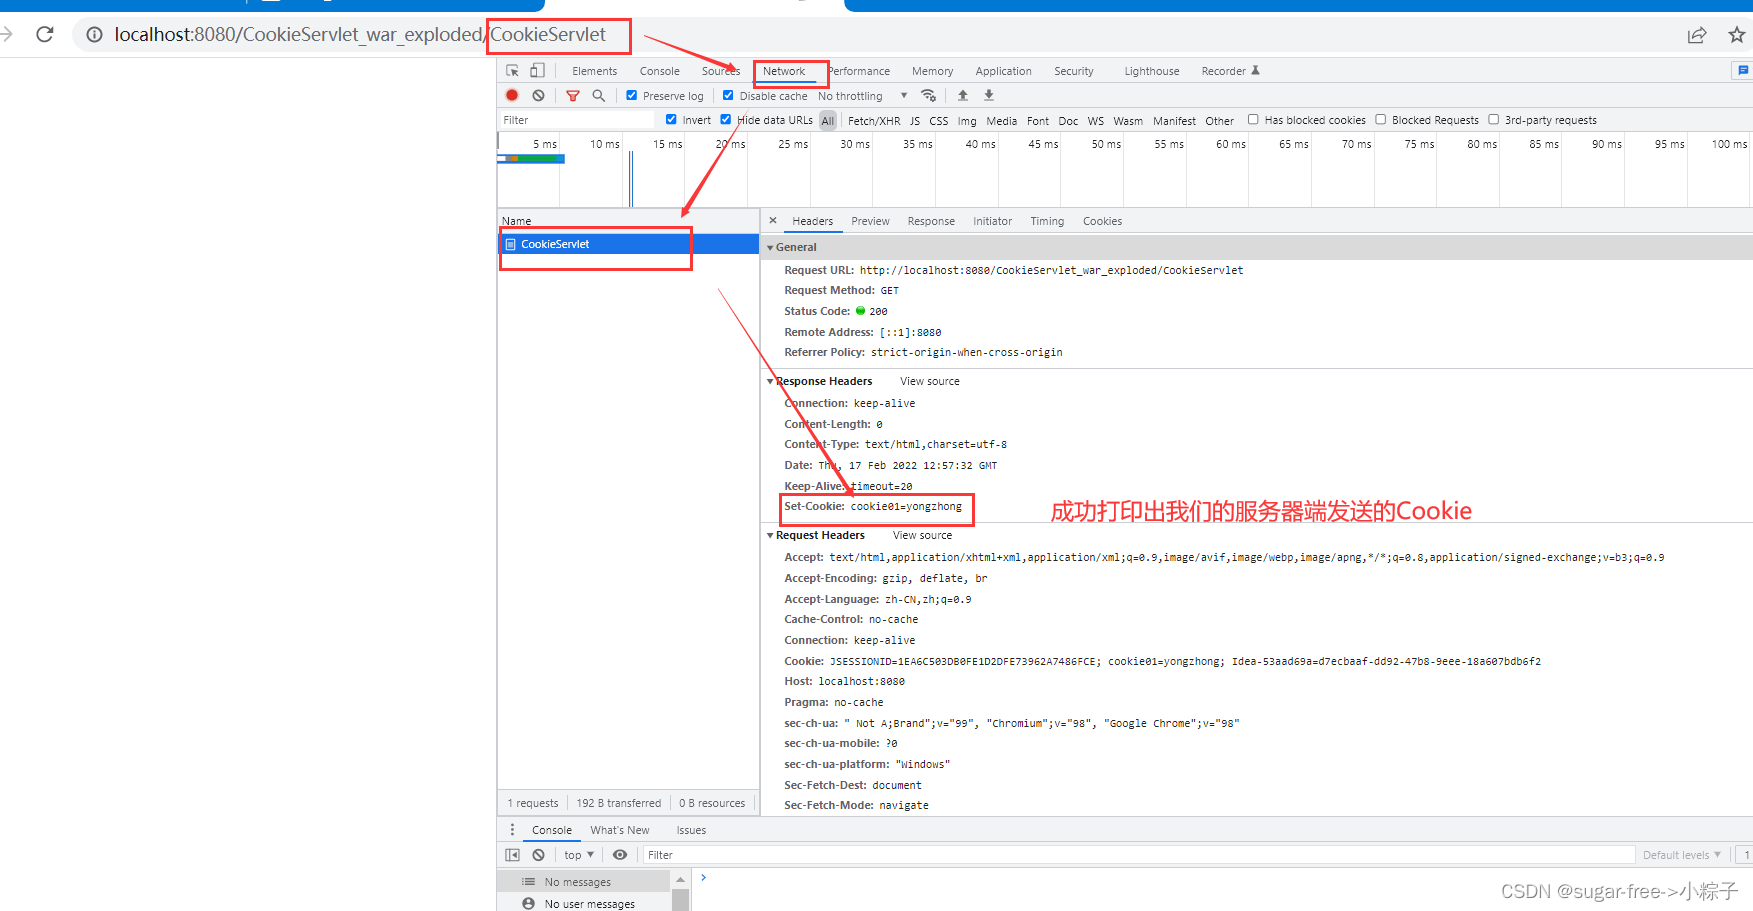1753x911 pixels.
Task: Enable Blocked Requests checkbox
Action: click(x=1381, y=120)
